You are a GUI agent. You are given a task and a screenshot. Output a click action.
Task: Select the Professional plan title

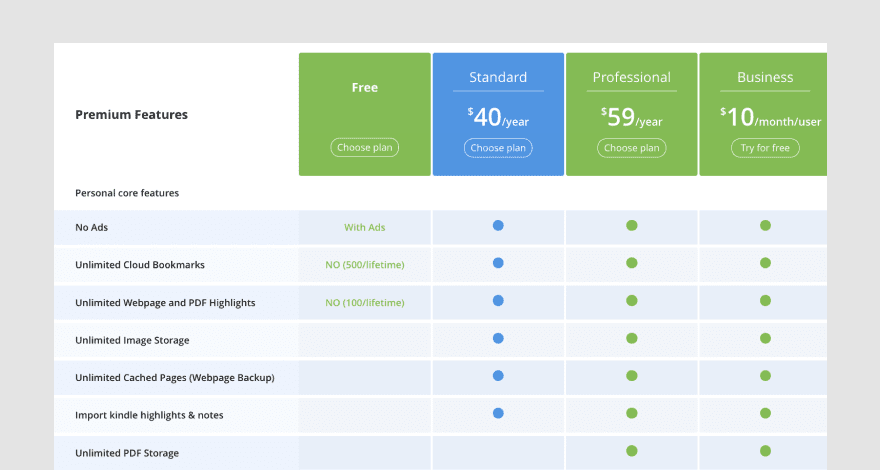631,77
